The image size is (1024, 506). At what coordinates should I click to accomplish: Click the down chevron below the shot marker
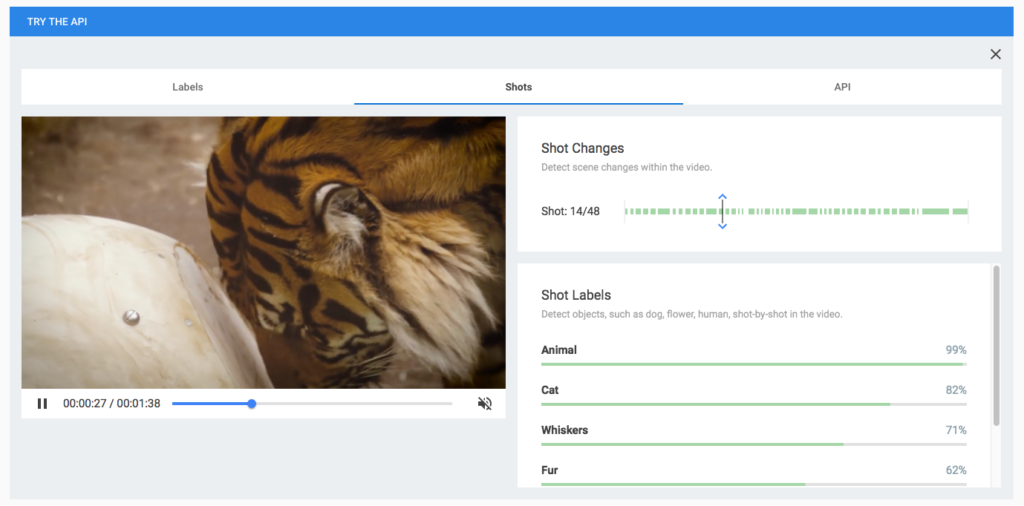tap(722, 226)
